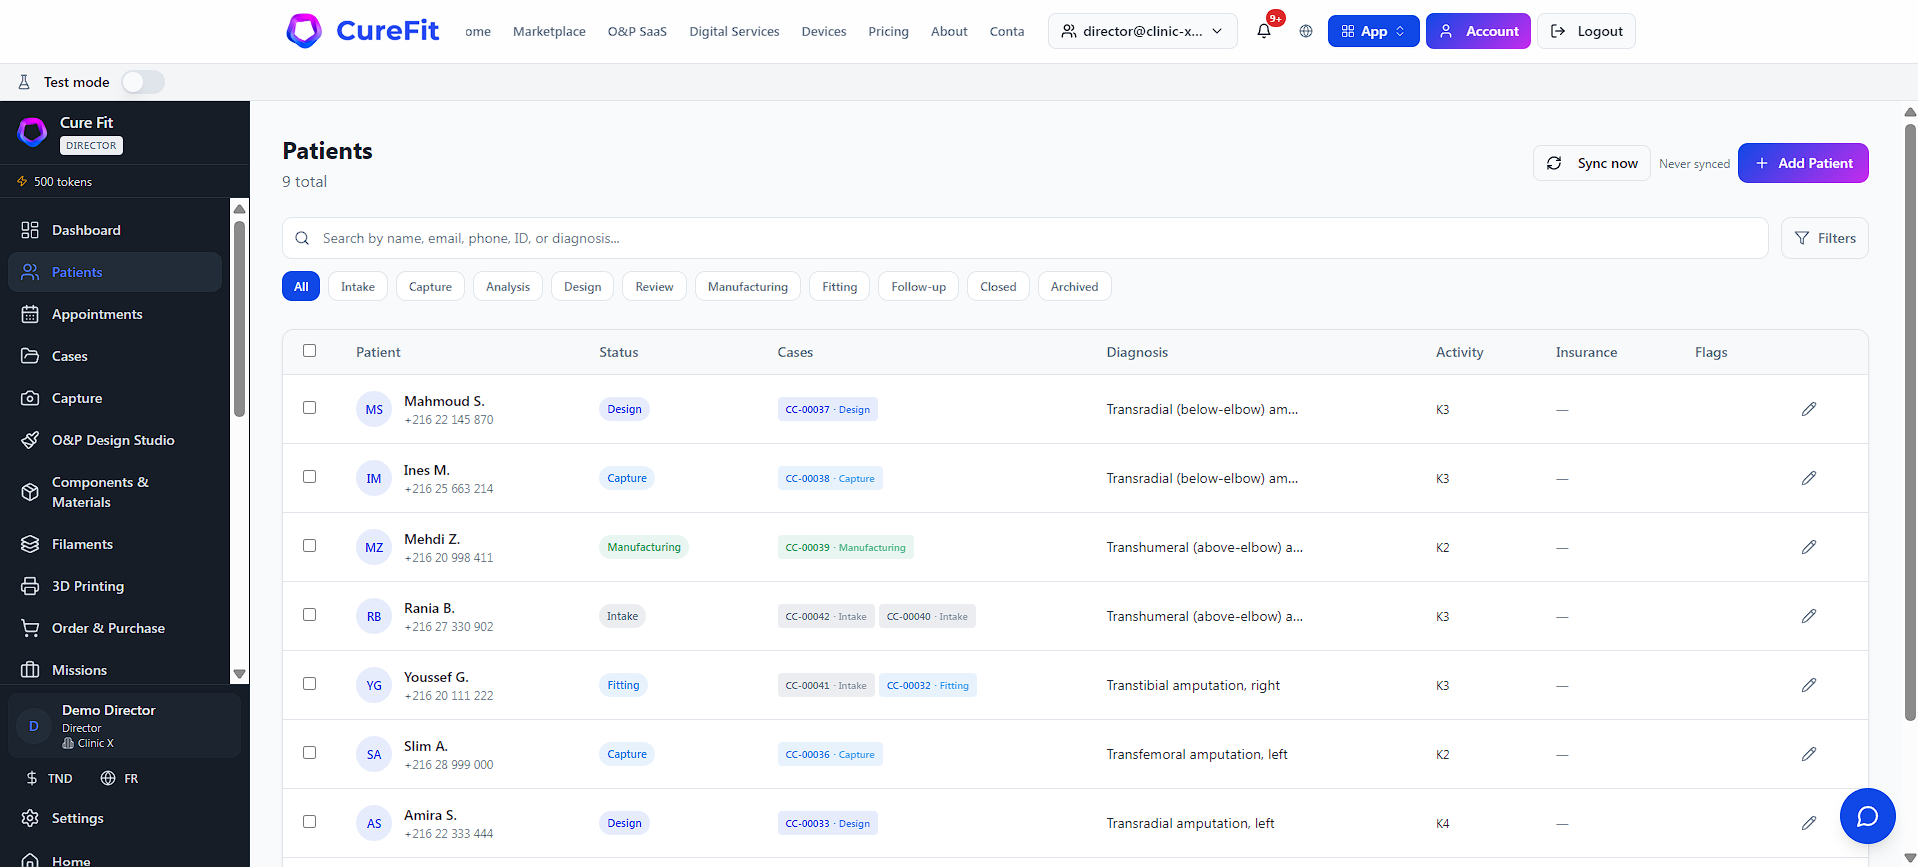Click the magnifier icon in the search box
Viewport: 1918px width, 867px height.
pos(302,238)
